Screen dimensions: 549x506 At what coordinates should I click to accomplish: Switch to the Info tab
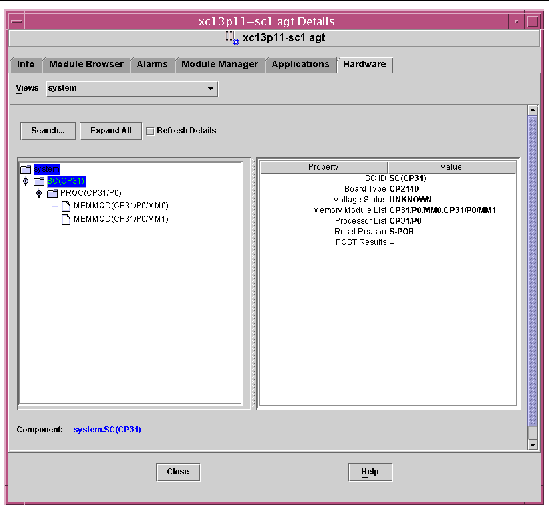coord(26,64)
